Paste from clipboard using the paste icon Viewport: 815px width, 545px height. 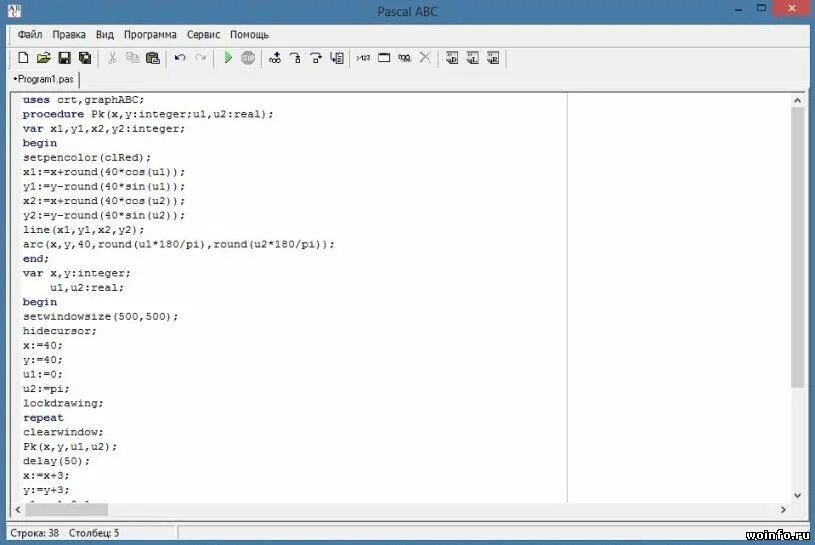pyautogui.click(x=153, y=58)
